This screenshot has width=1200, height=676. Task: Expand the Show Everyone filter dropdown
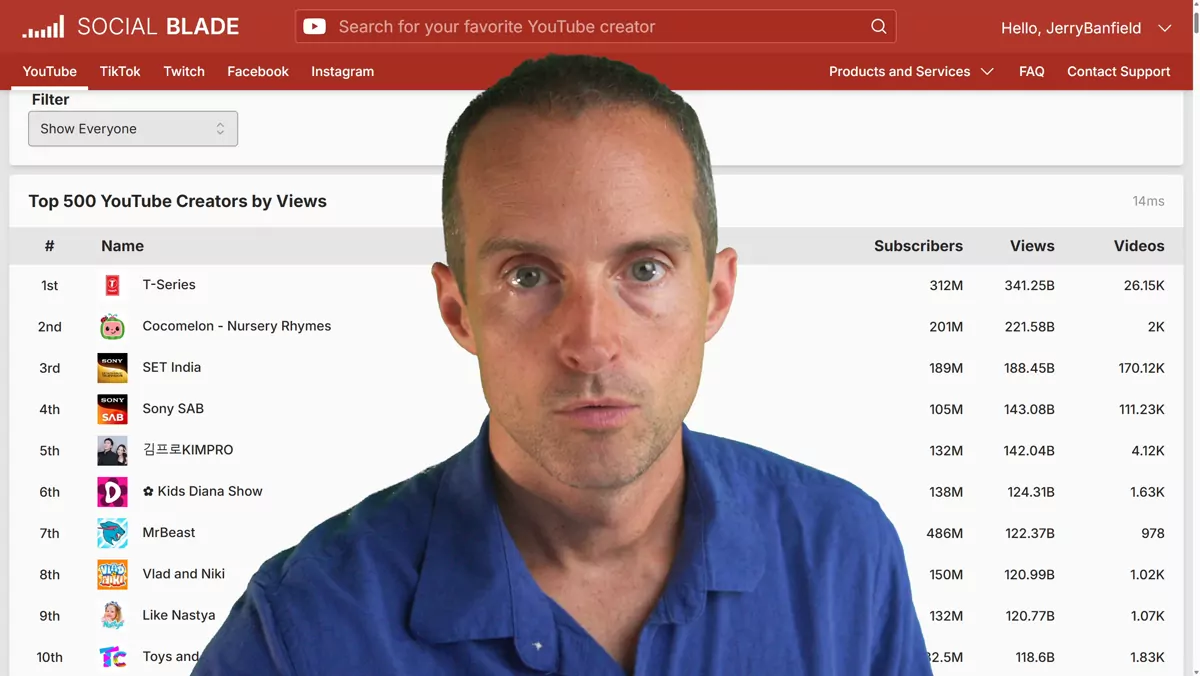coord(133,128)
